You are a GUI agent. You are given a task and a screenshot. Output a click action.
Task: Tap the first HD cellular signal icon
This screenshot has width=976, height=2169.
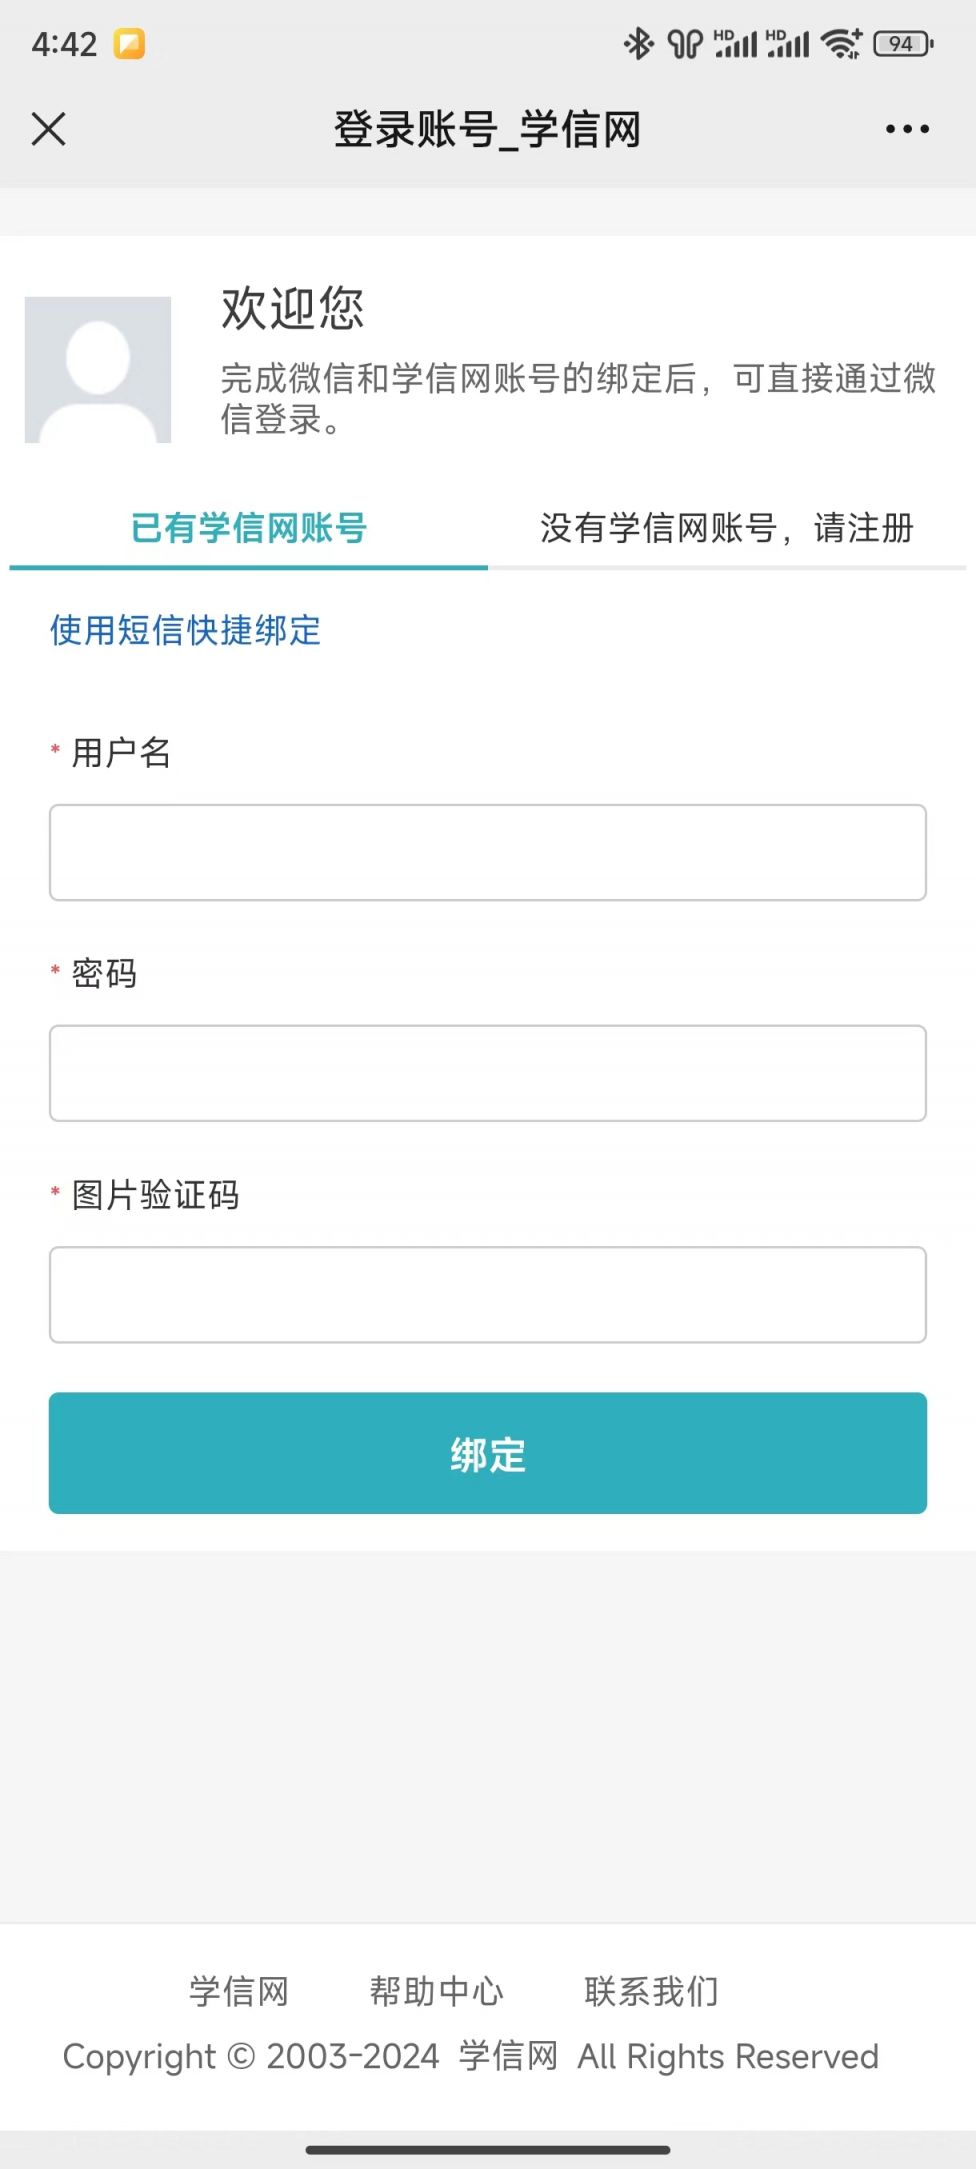(x=735, y=44)
